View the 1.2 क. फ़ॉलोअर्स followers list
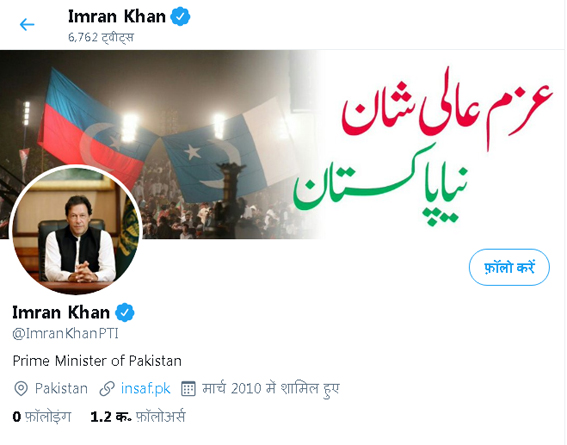567x445 pixels. (x=137, y=417)
